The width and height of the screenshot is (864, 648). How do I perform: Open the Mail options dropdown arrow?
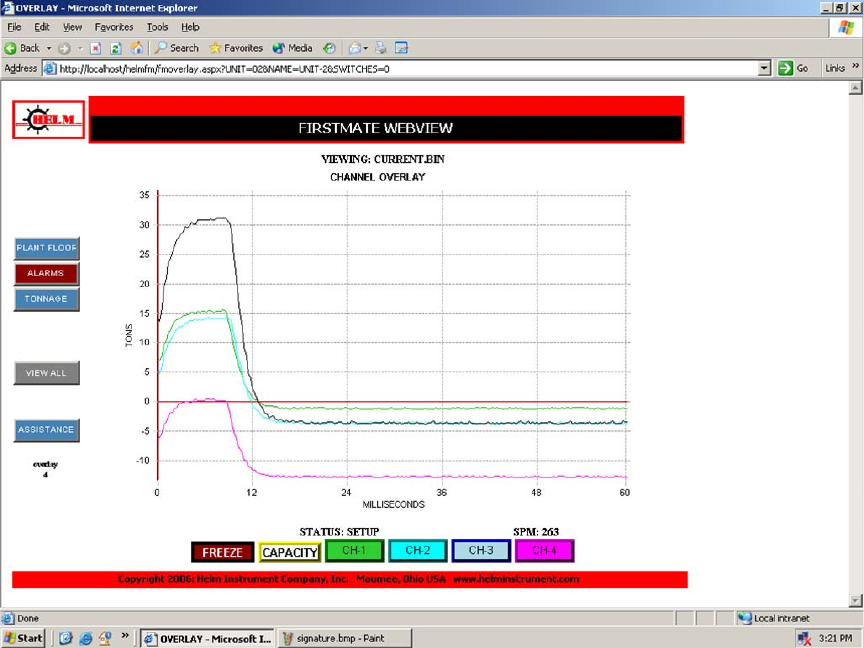(365, 48)
